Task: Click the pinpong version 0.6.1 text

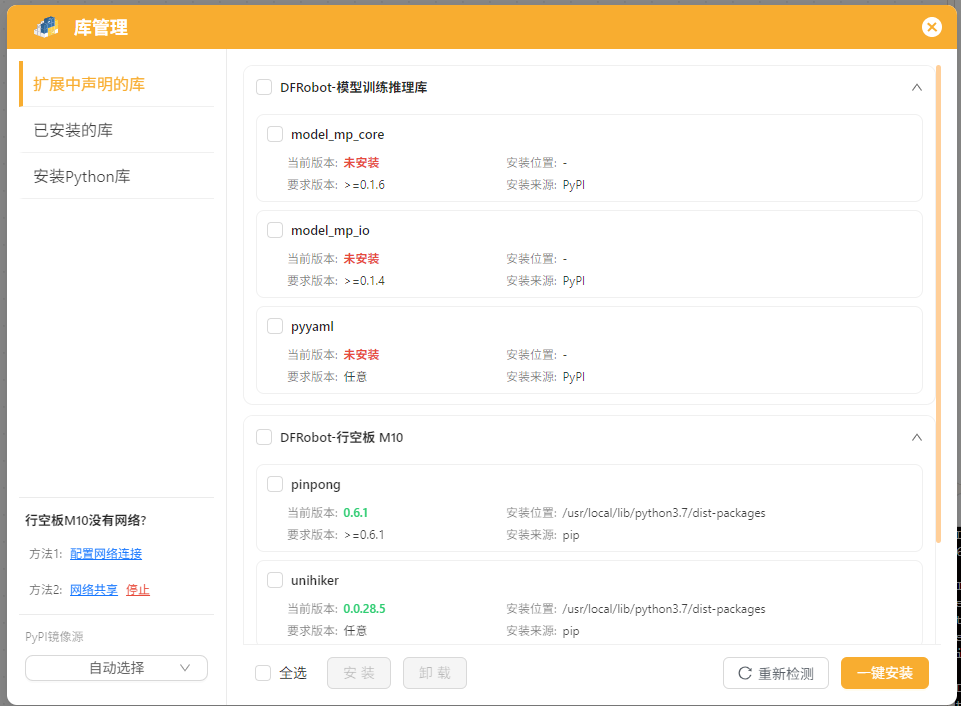Action: [x=355, y=512]
